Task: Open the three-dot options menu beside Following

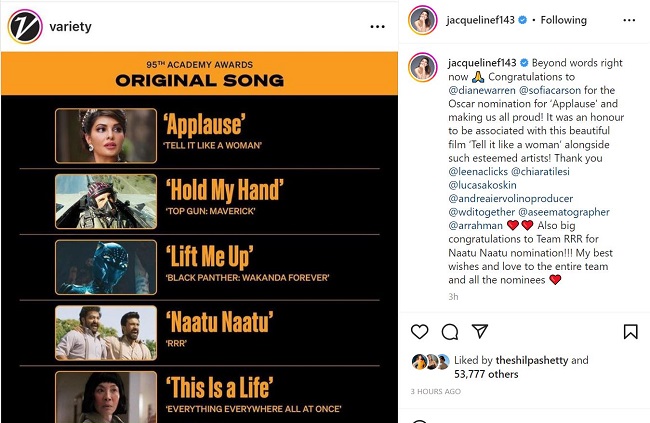Action: [627, 20]
